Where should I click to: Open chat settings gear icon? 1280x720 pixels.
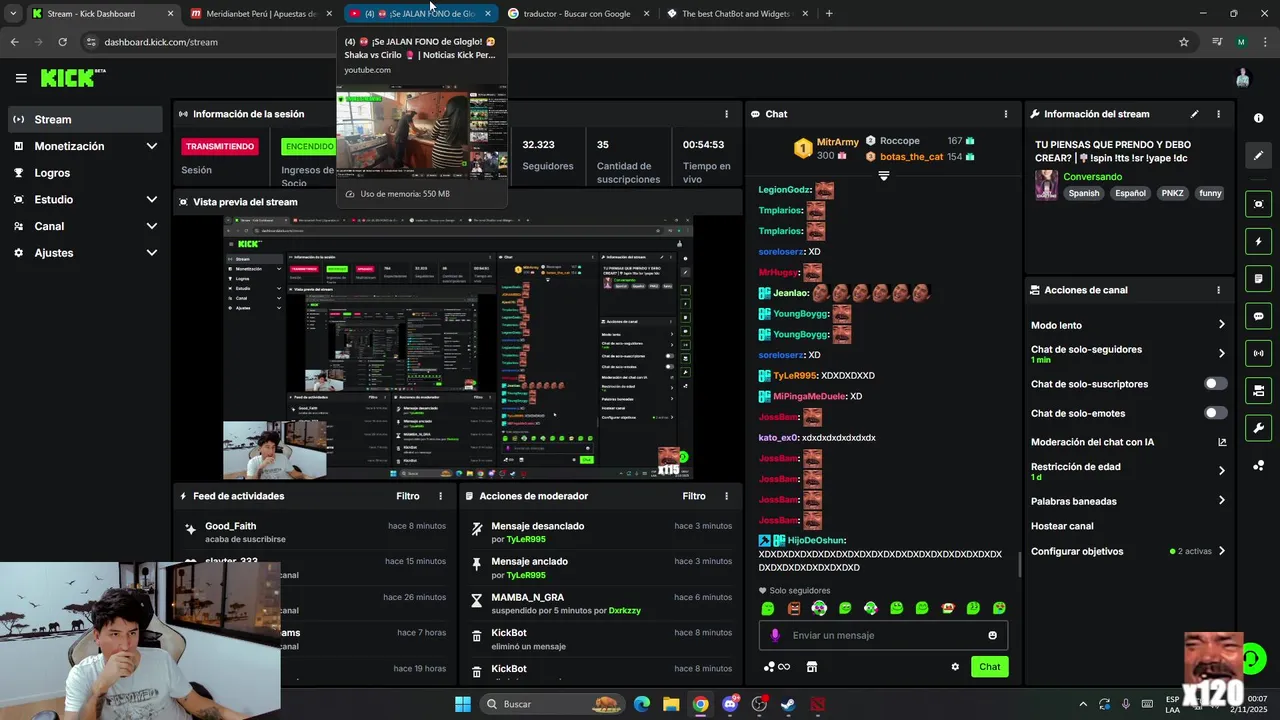[955, 667]
